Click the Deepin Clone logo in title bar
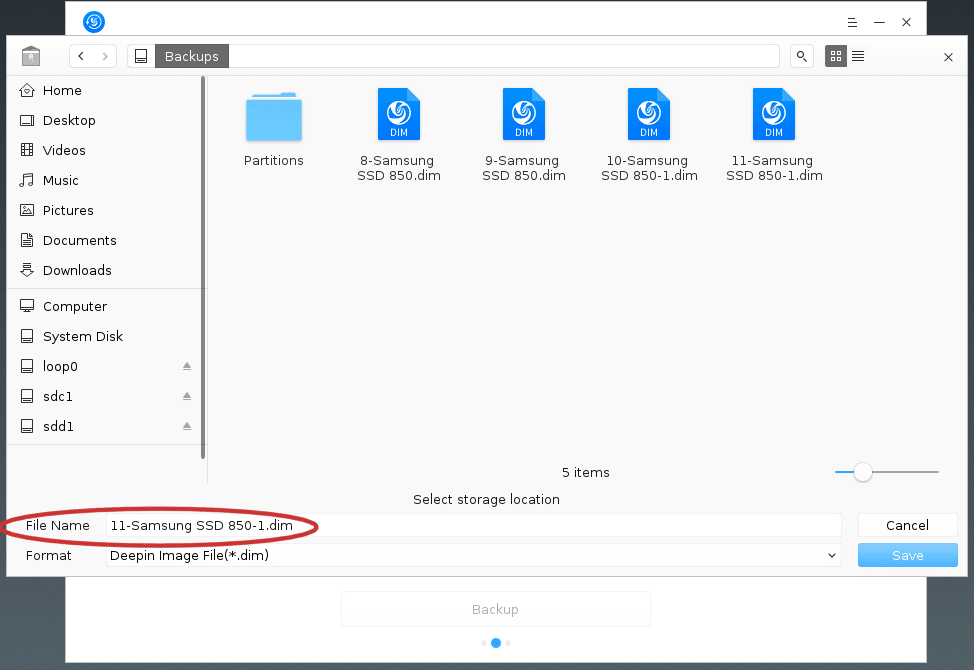 (x=94, y=22)
